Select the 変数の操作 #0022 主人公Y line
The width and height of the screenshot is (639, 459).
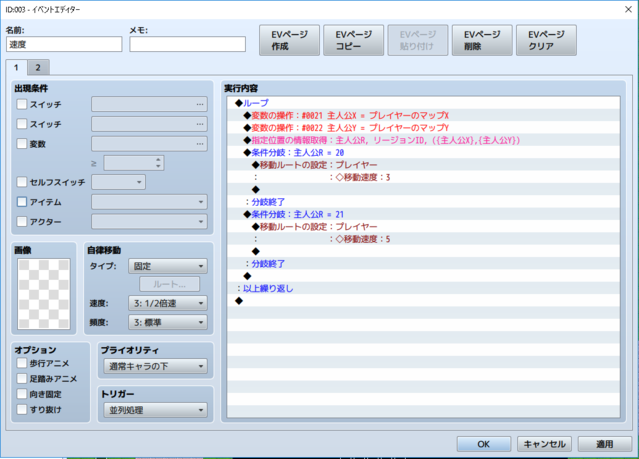(423, 128)
